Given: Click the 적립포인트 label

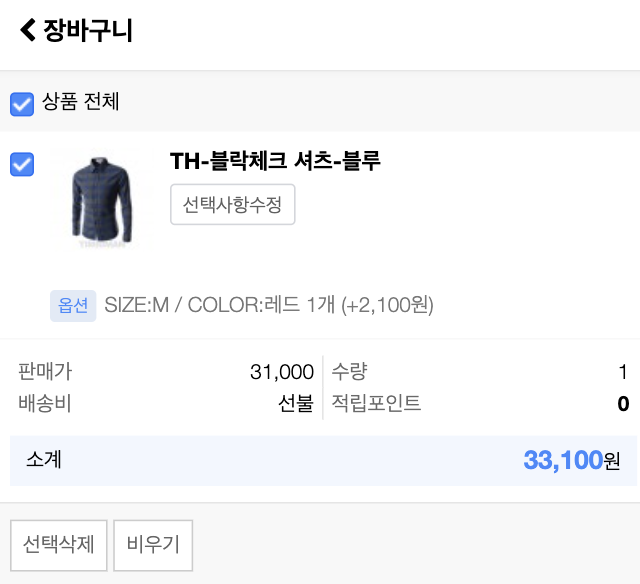Looking at the screenshot, I should [x=377, y=404].
